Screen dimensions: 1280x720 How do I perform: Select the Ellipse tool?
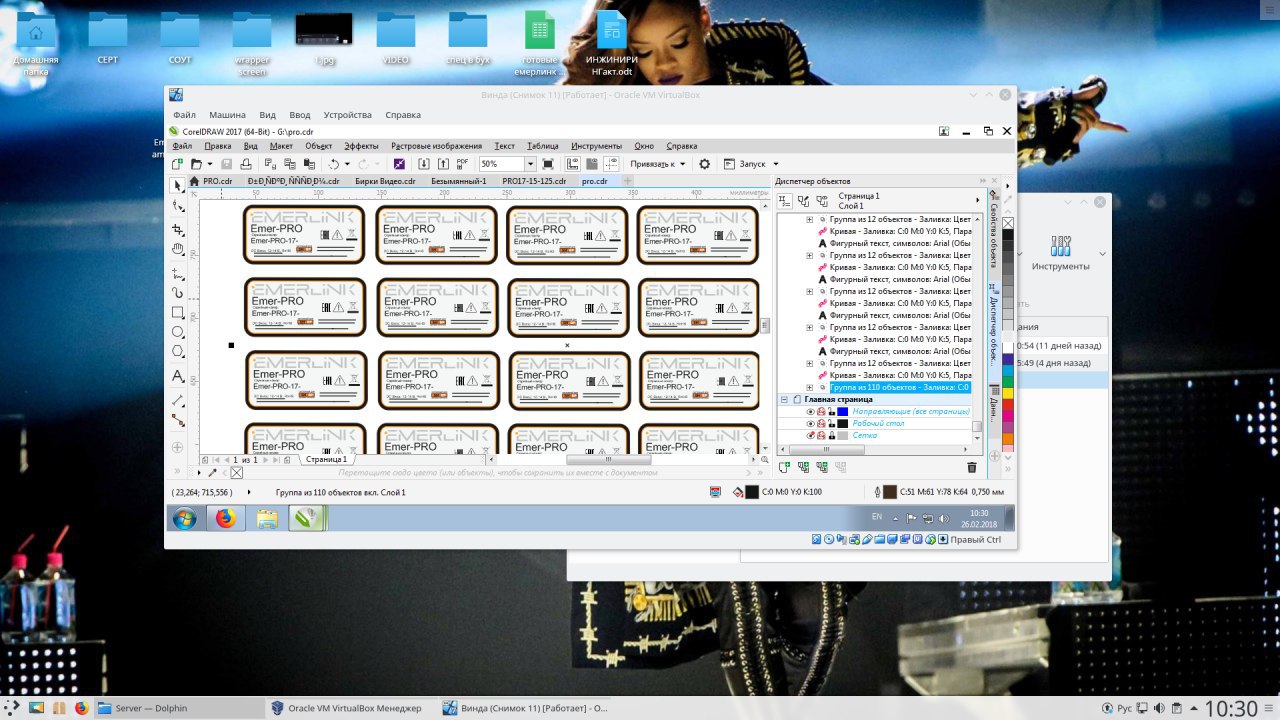point(178,332)
